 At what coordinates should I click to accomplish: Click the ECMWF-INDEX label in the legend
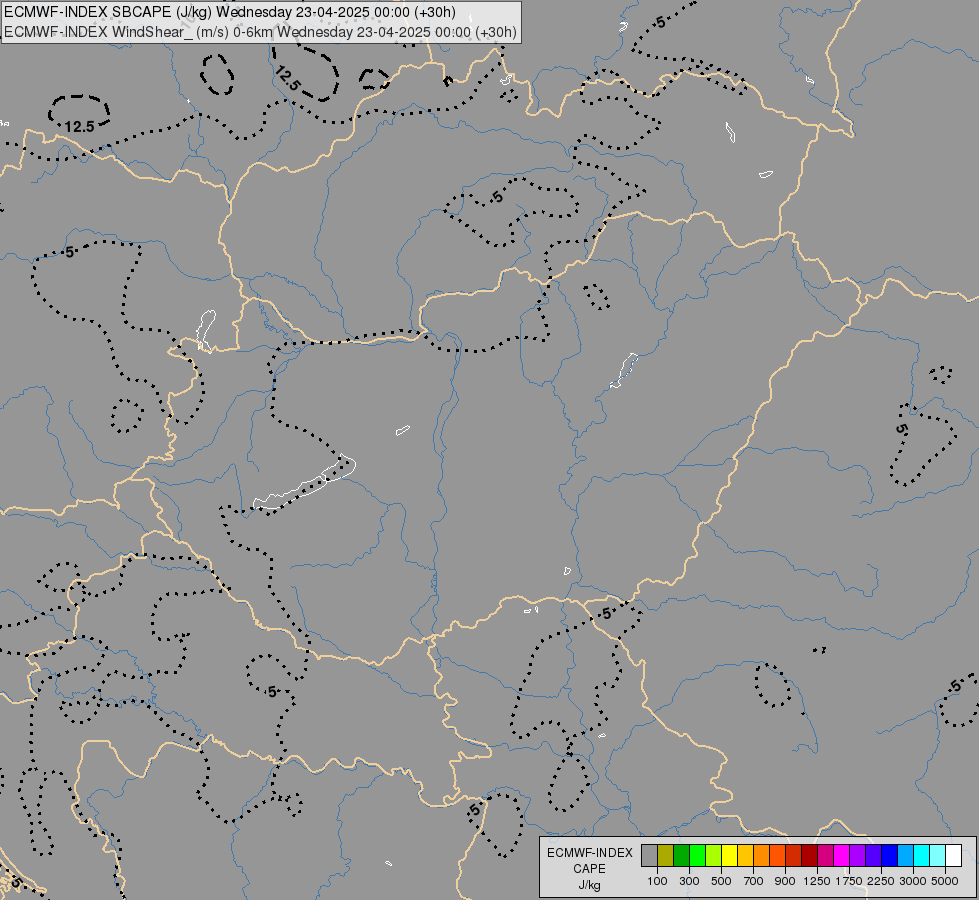click(589, 853)
